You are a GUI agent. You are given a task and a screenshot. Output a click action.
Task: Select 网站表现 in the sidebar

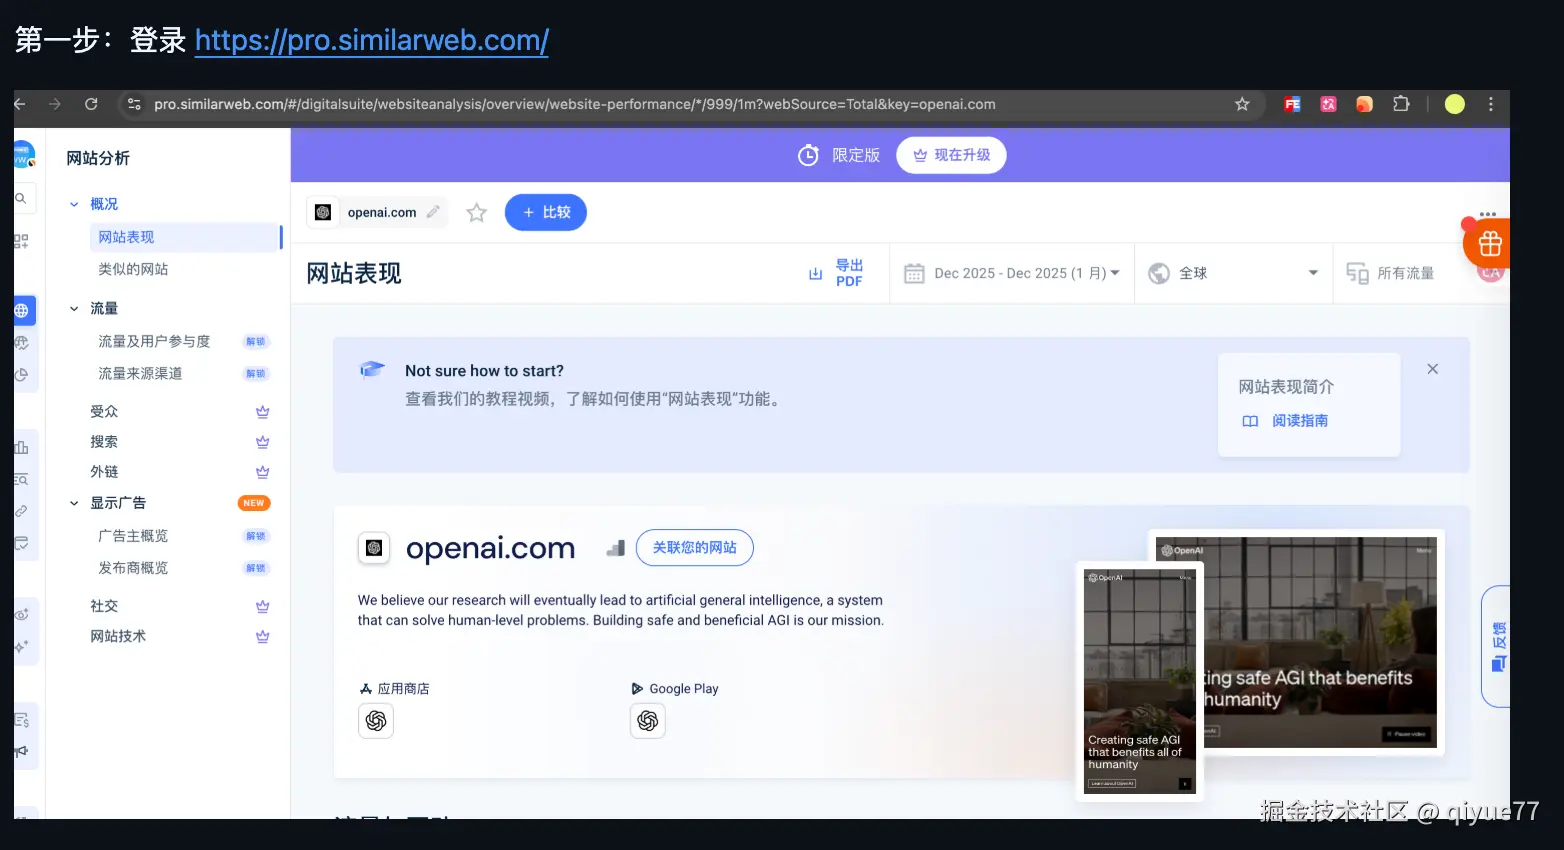tap(185, 237)
